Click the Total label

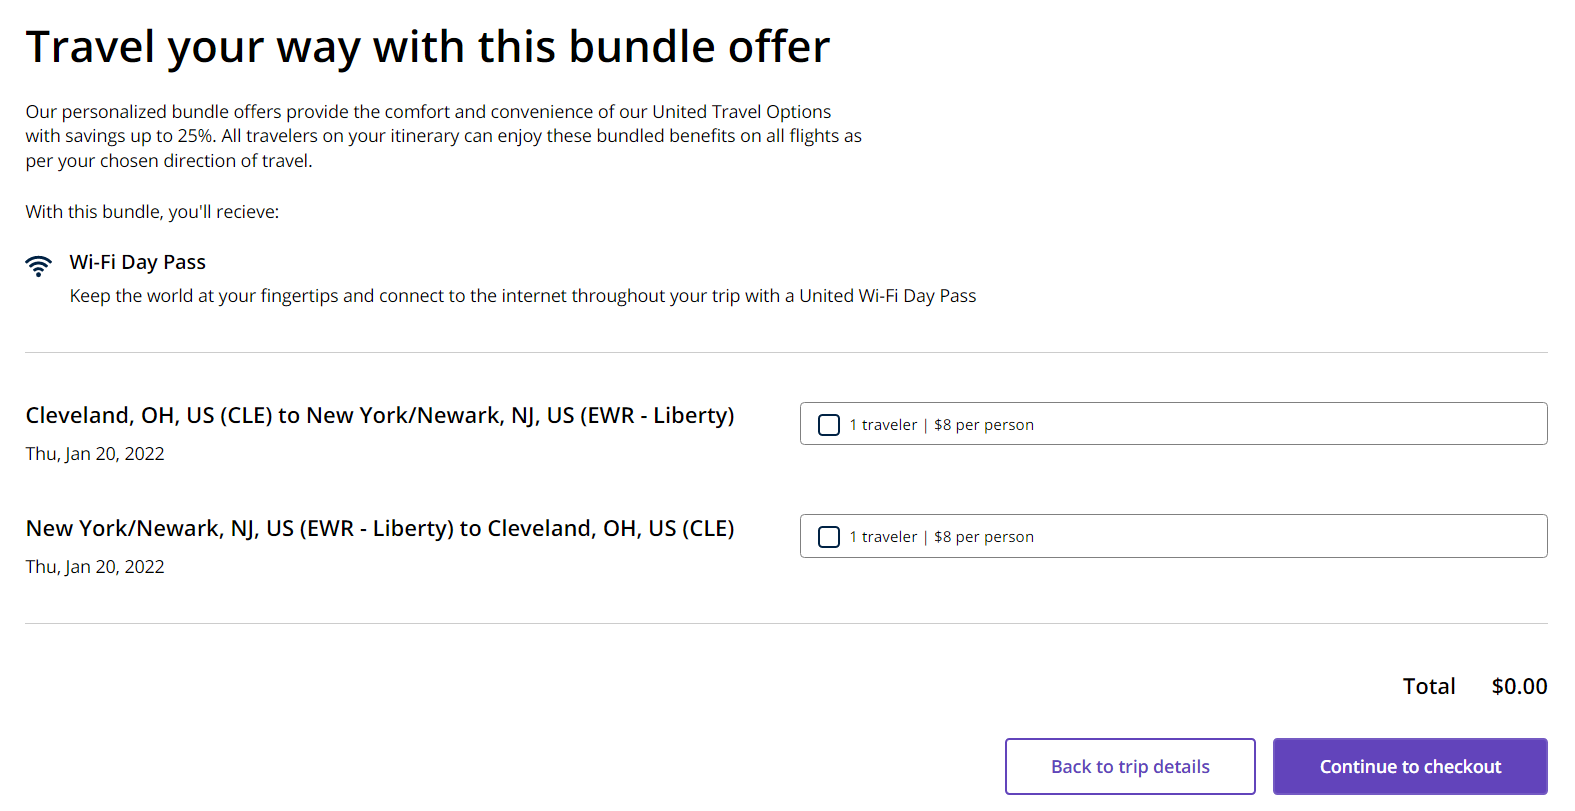click(1429, 686)
